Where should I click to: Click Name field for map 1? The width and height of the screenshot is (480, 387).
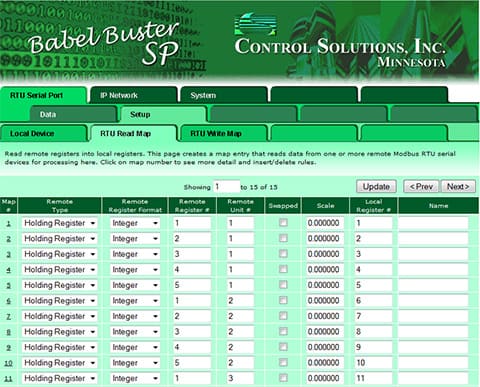tap(433, 223)
